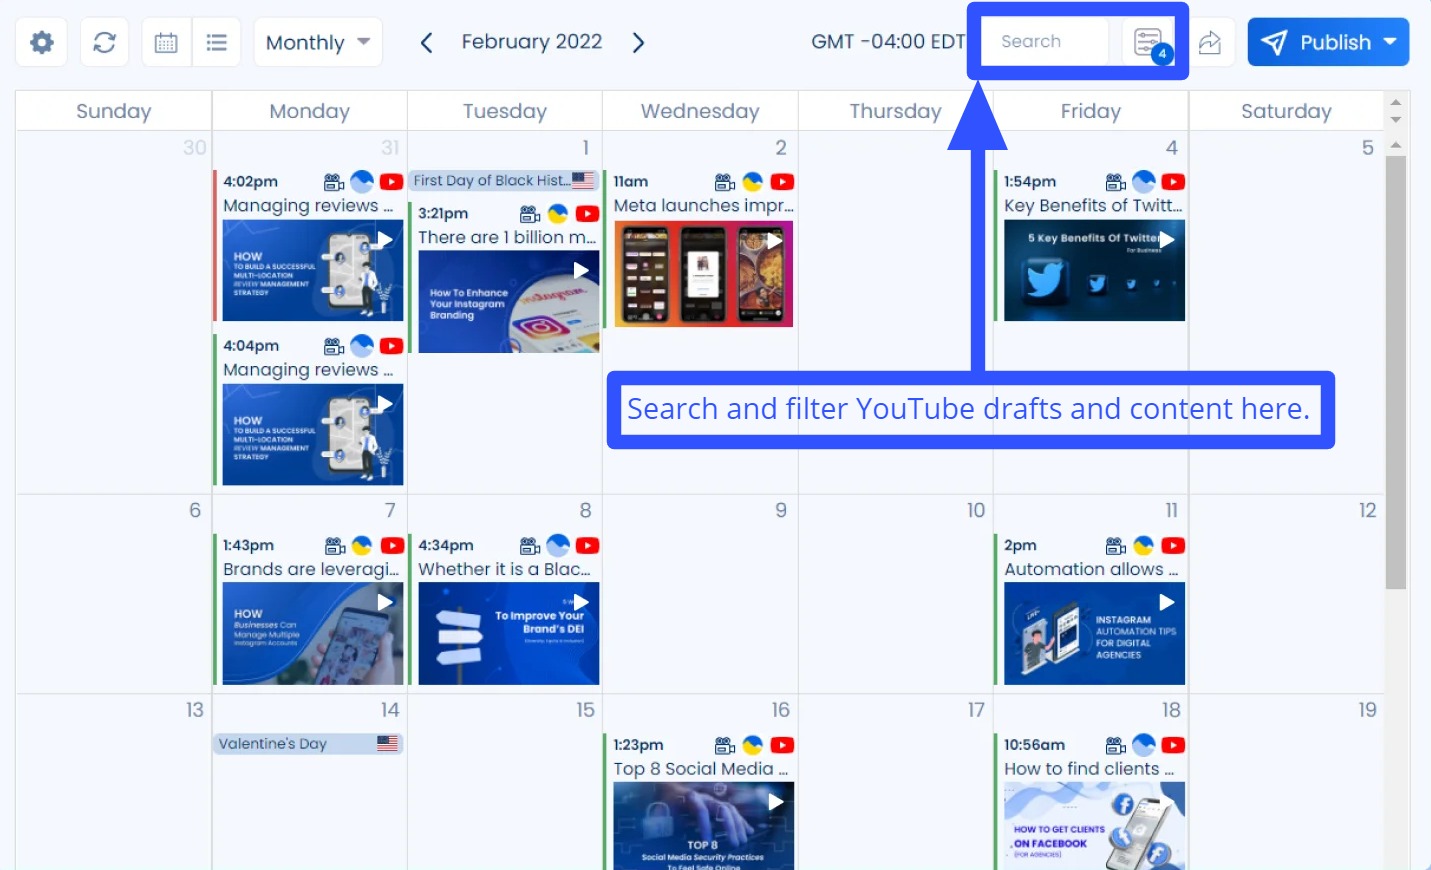Click the share/export arrow icon
The height and width of the screenshot is (870, 1431).
(x=1210, y=42)
